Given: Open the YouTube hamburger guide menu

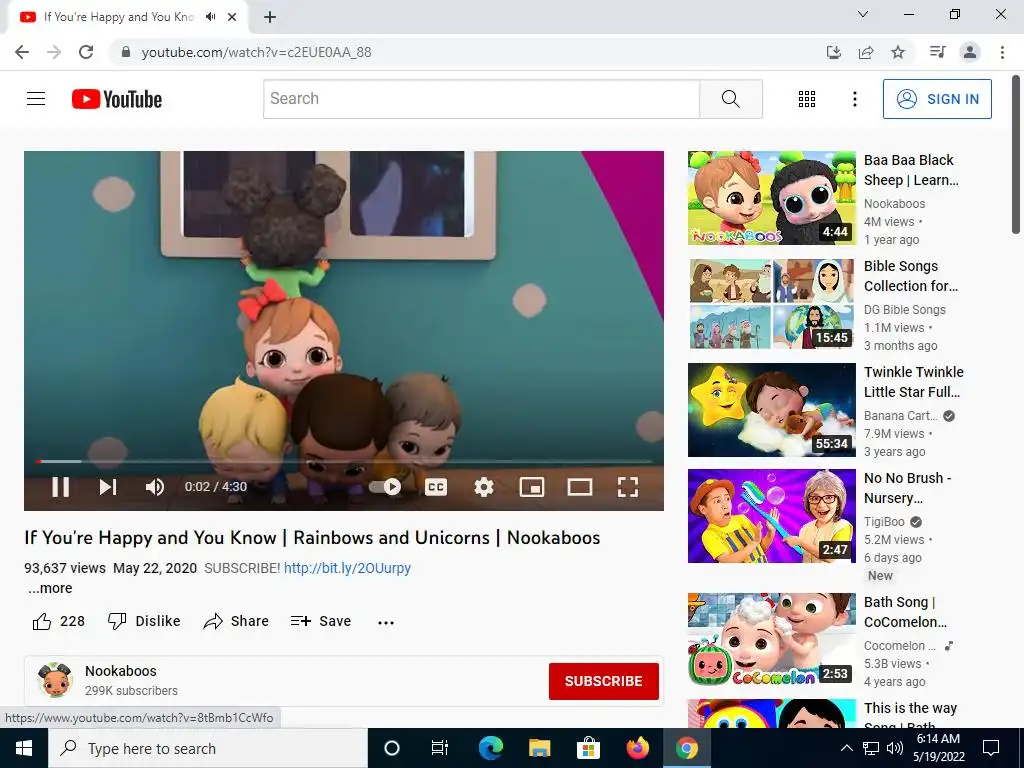Looking at the screenshot, I should [x=36, y=99].
